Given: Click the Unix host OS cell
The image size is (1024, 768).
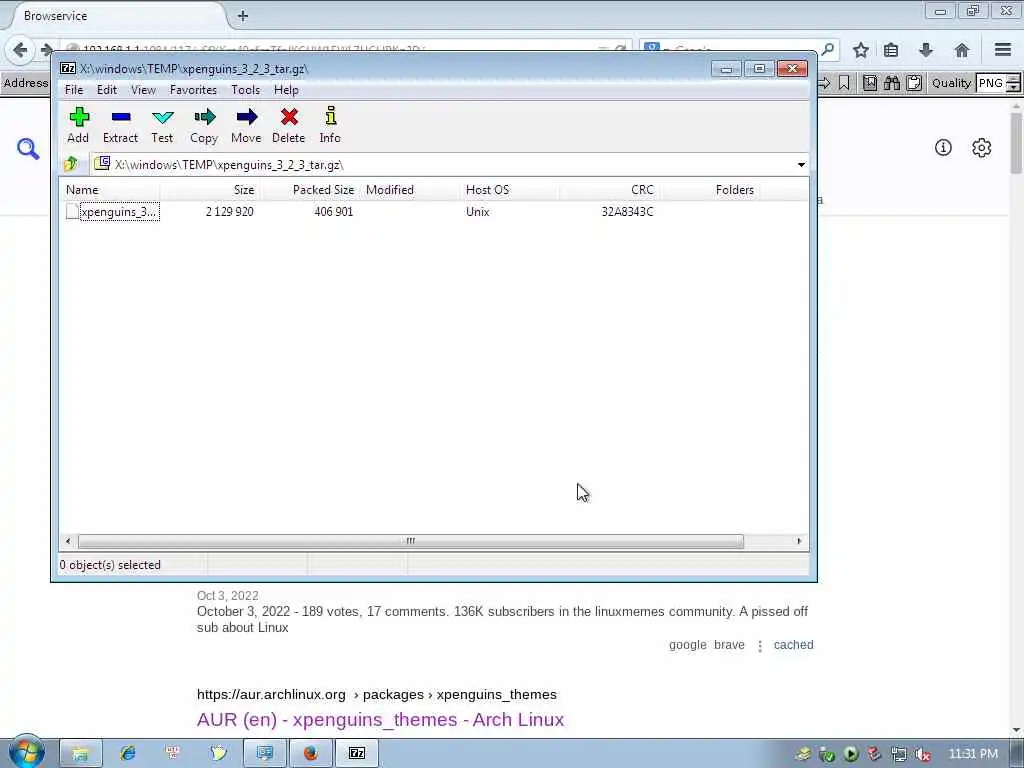Looking at the screenshot, I should click(x=477, y=212).
